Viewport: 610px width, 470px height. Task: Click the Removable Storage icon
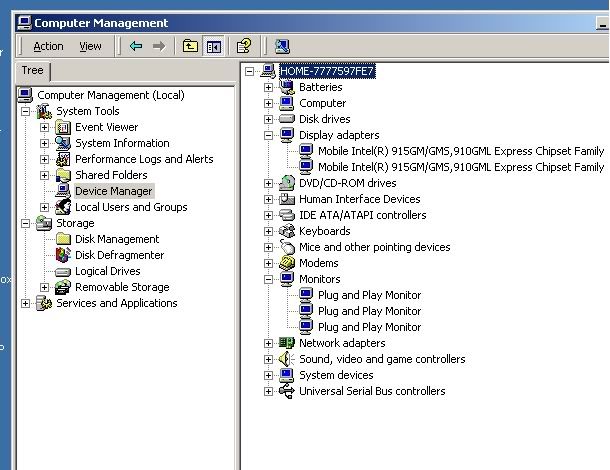63,287
